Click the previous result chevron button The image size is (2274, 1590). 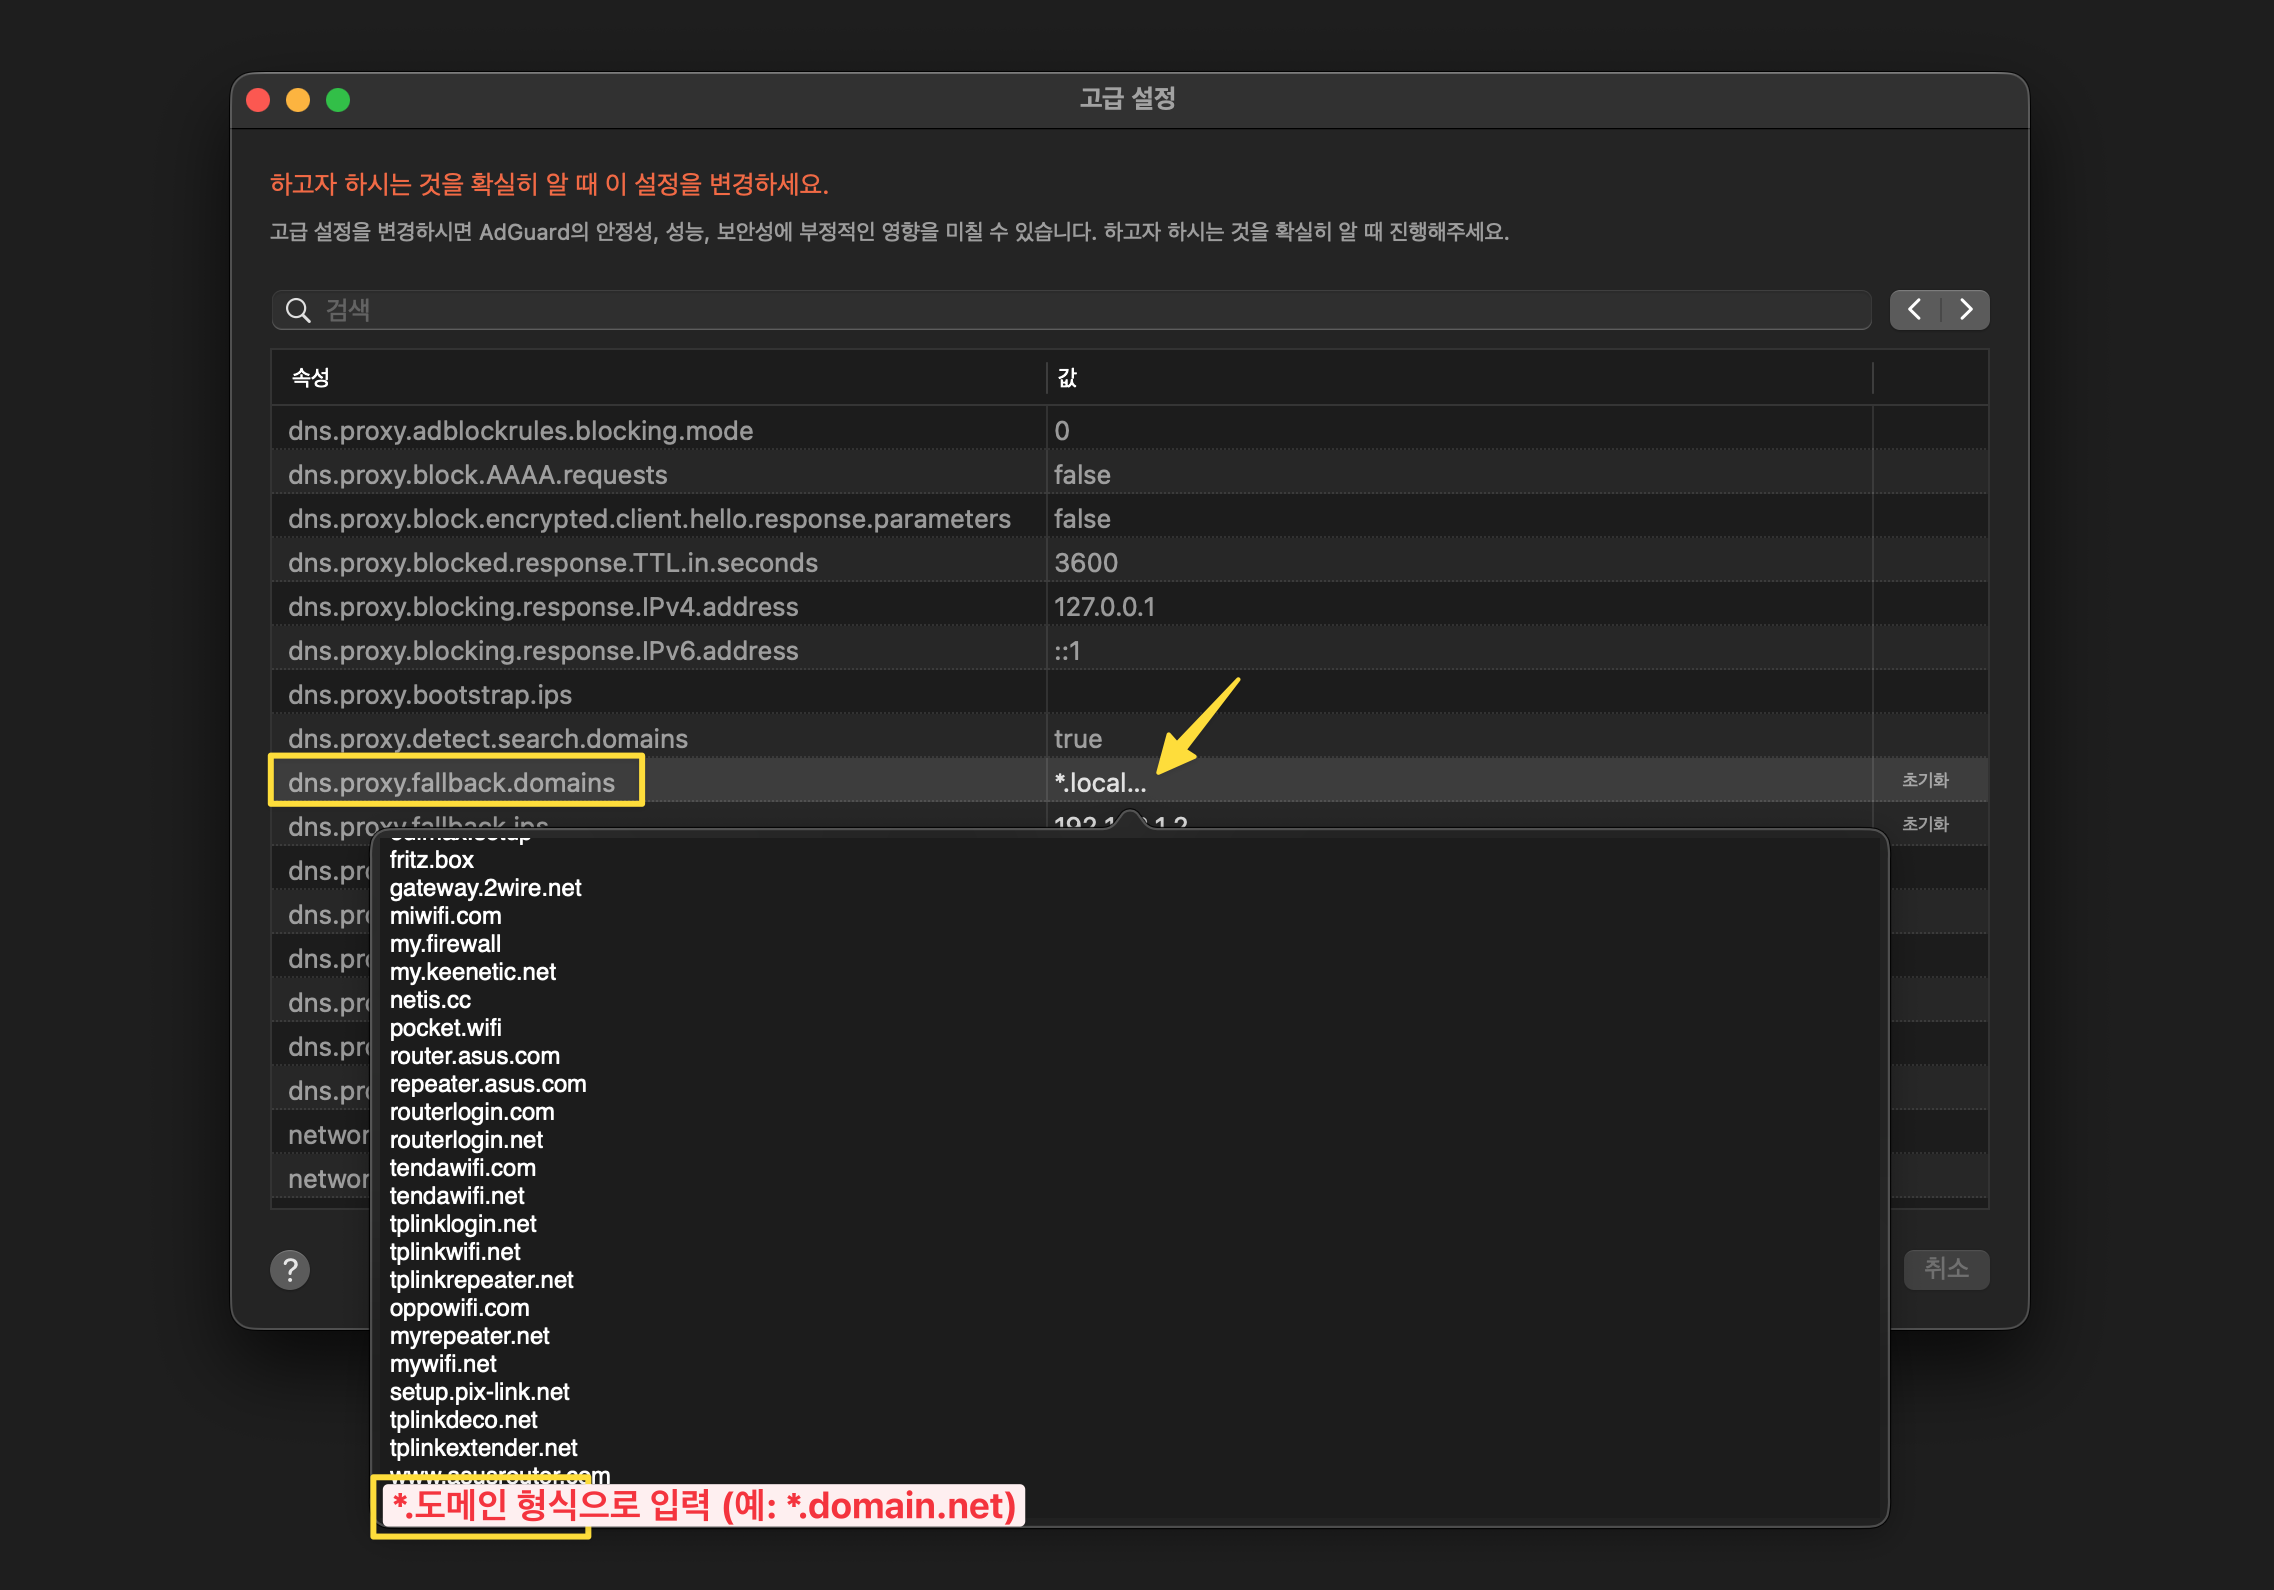(x=1915, y=309)
